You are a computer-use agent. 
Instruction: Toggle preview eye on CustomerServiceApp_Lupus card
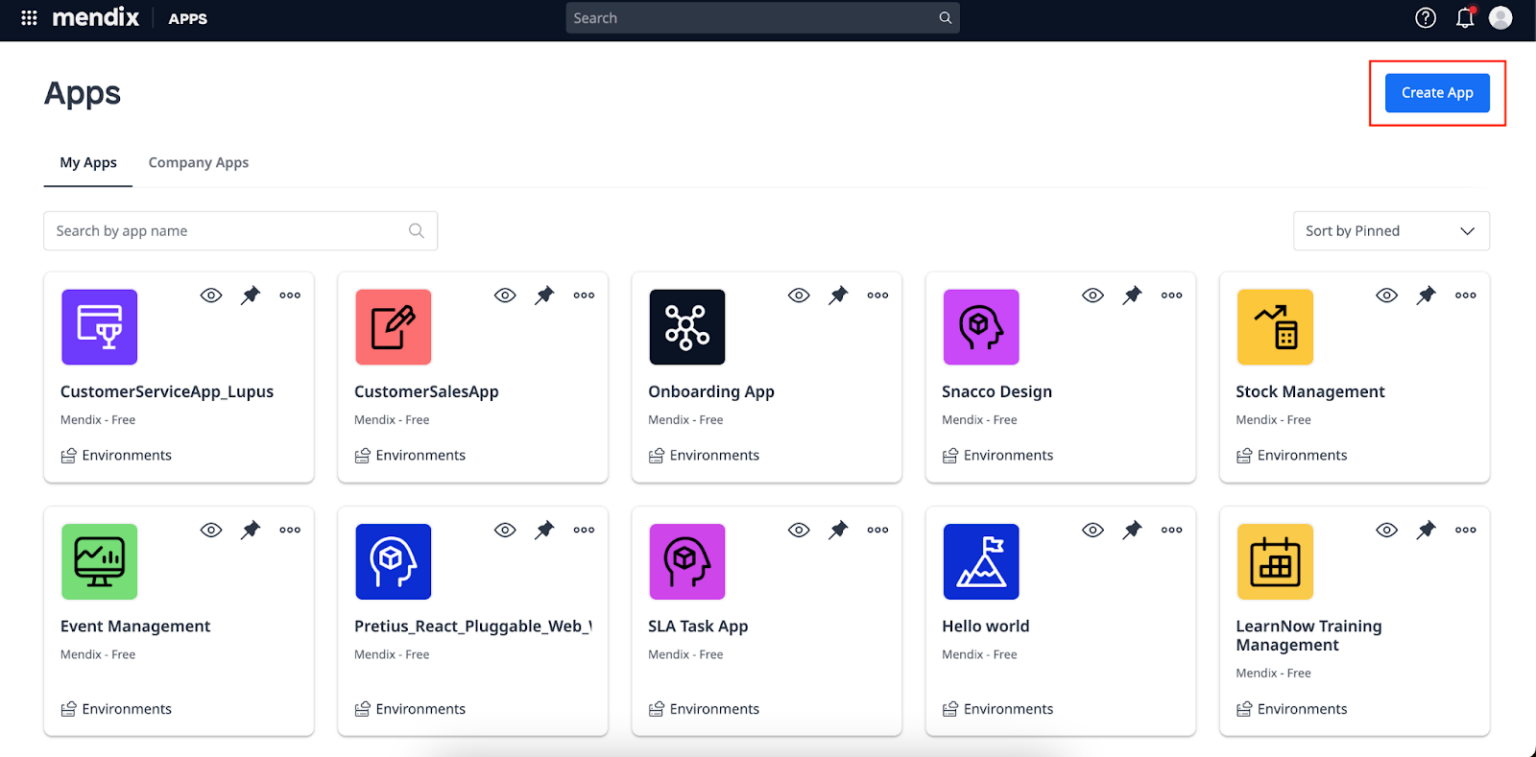point(211,295)
